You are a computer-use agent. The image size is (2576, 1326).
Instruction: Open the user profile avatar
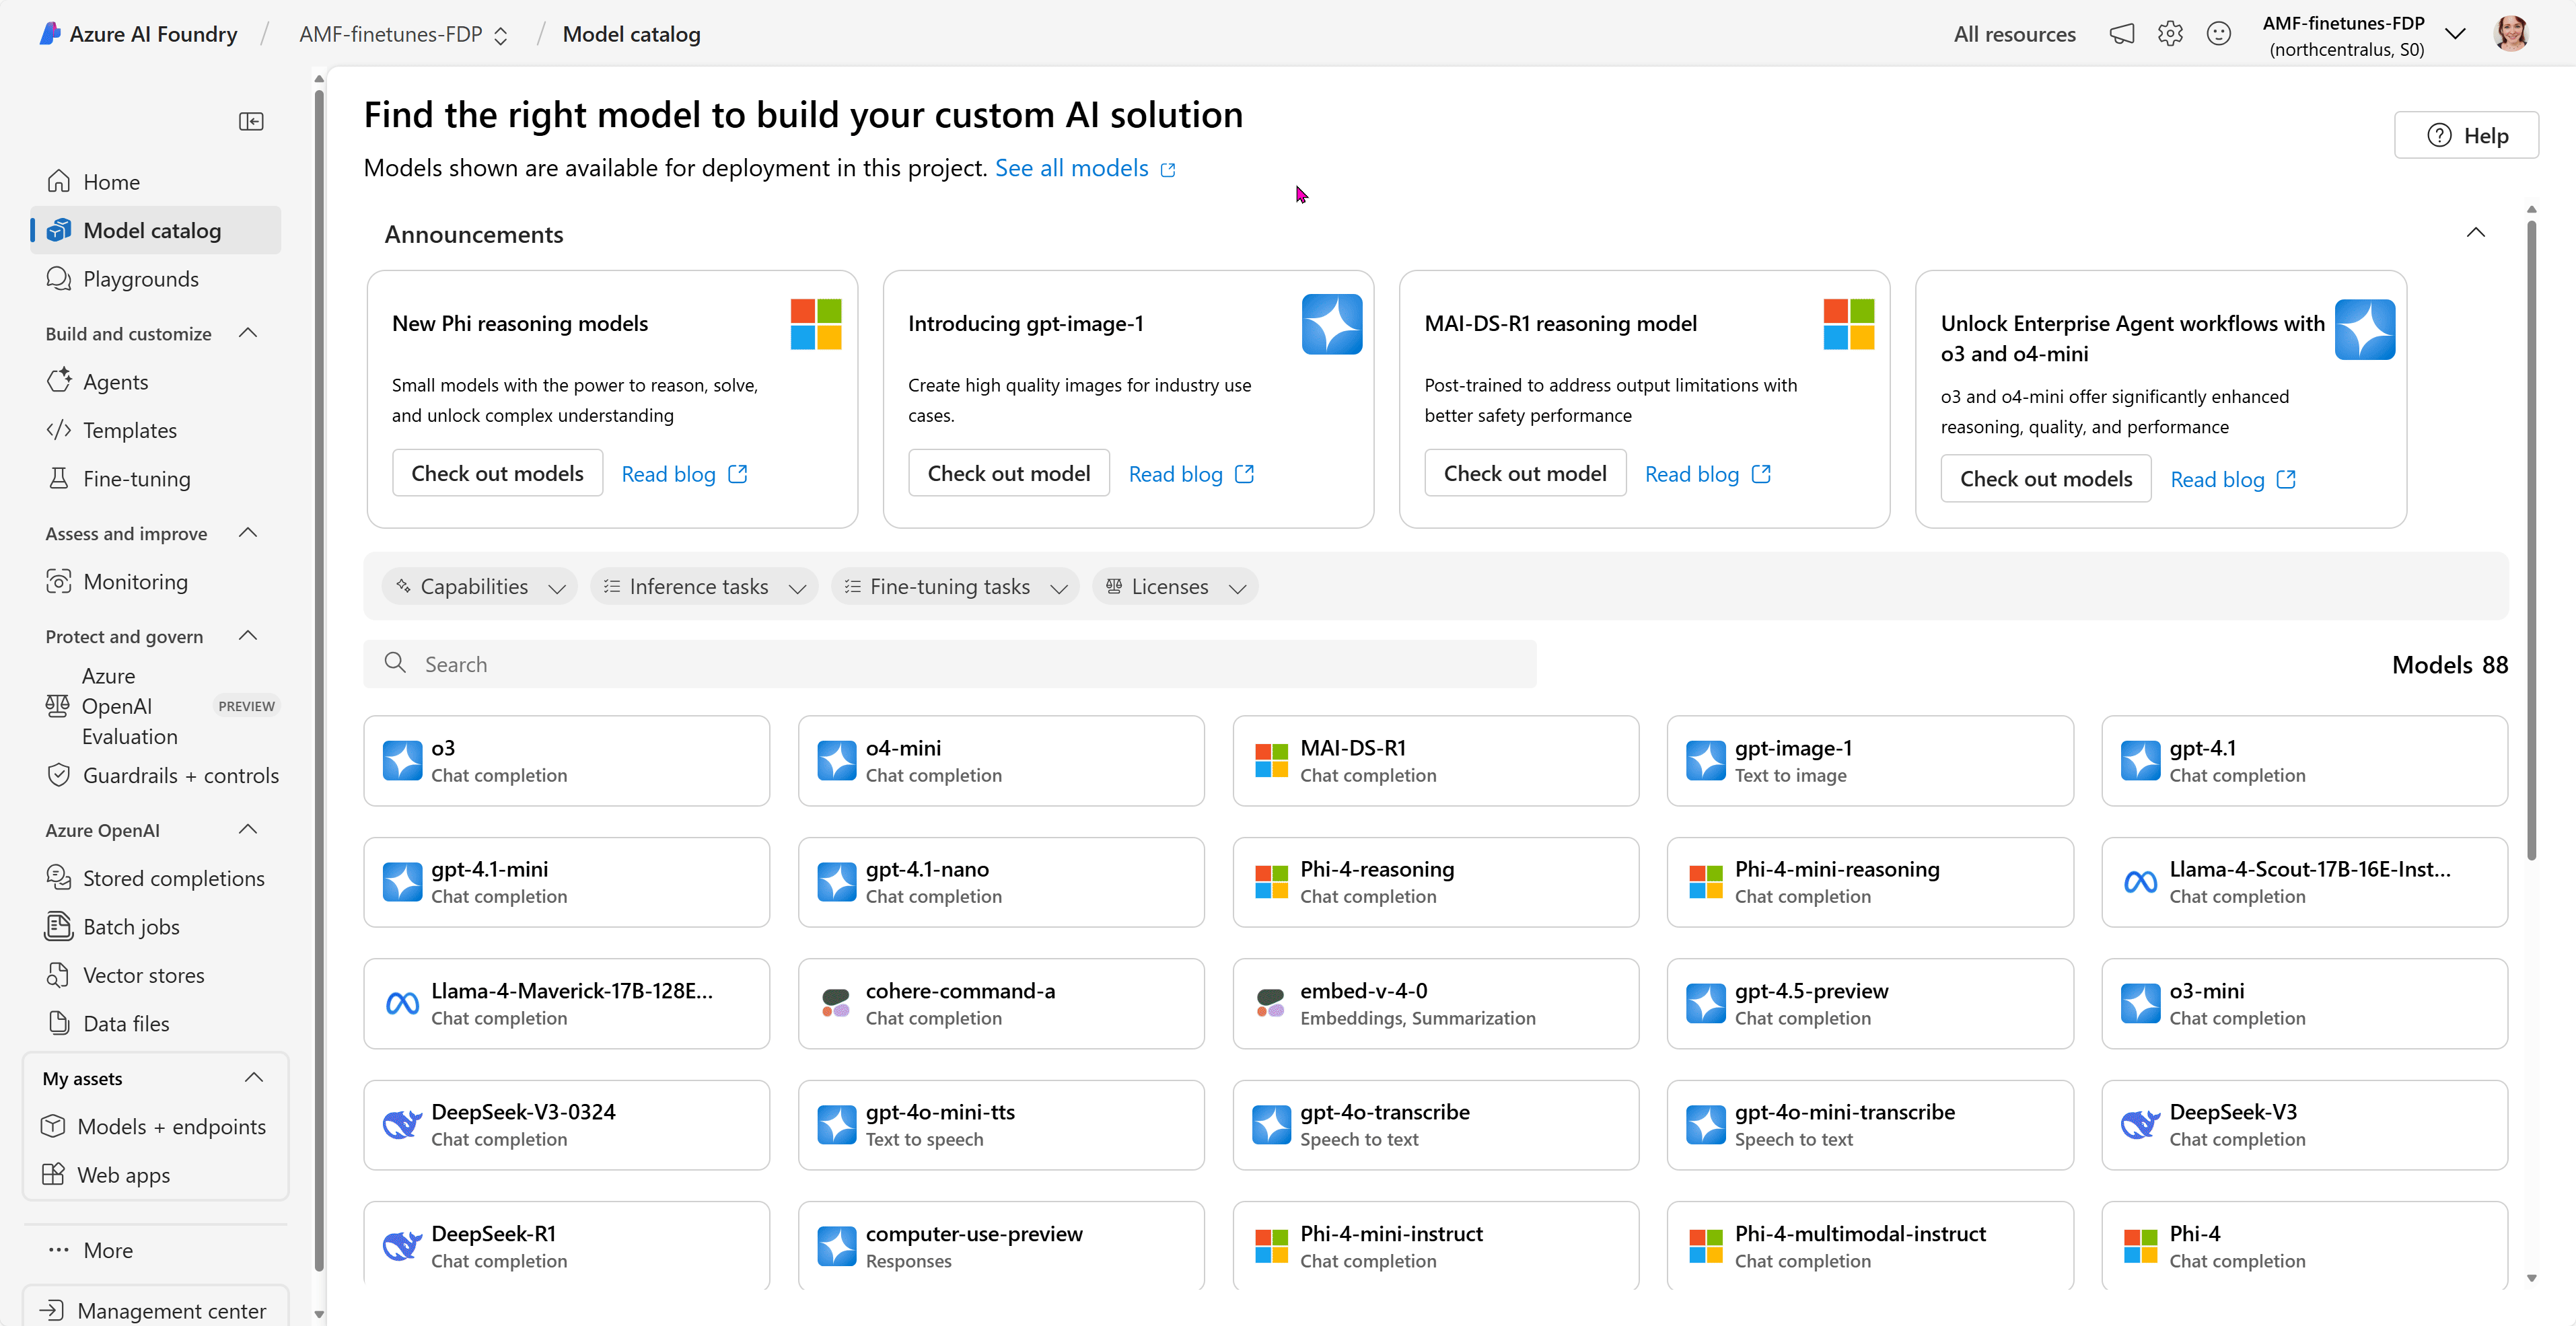[2511, 34]
